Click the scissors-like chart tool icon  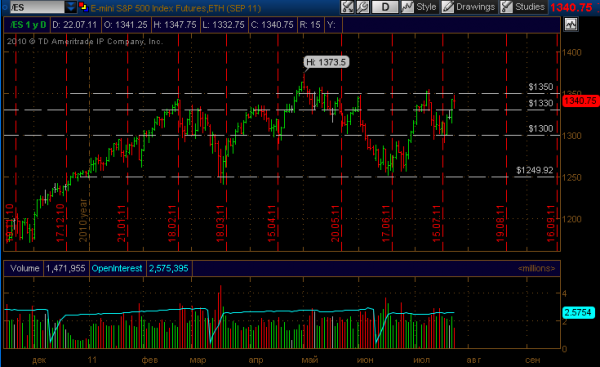click(347, 7)
